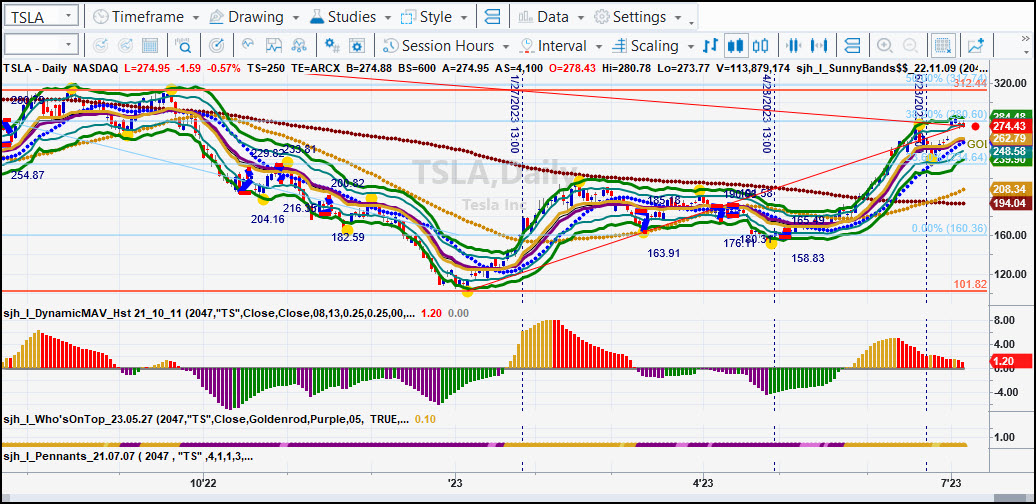Click the decrease bar spacing icon
The image size is (1036, 504).
pos(794,46)
